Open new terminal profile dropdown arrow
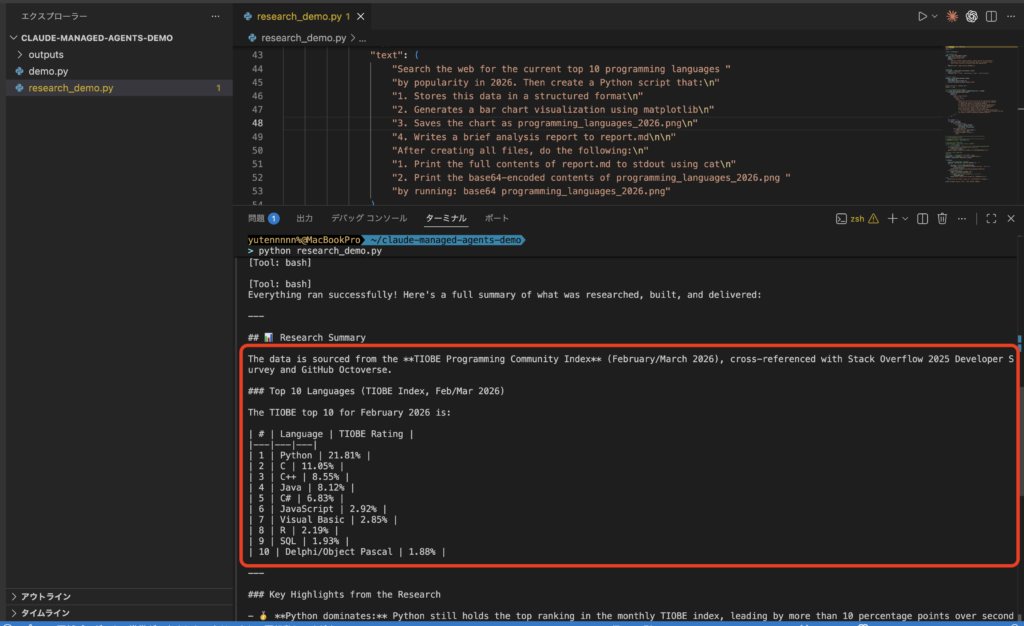 tap(905, 218)
